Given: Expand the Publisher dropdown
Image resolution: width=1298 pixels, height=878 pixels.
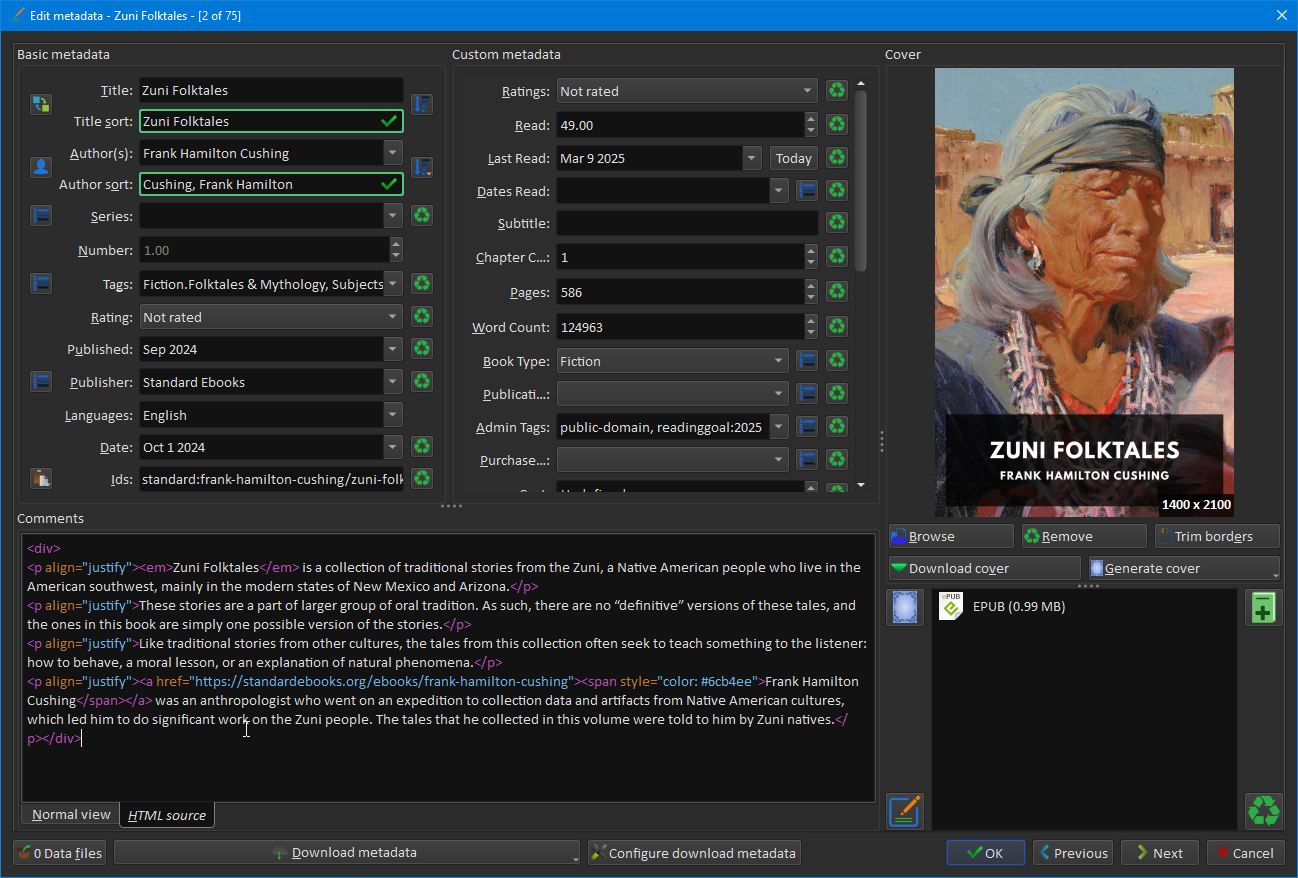Looking at the screenshot, I should pyautogui.click(x=393, y=382).
